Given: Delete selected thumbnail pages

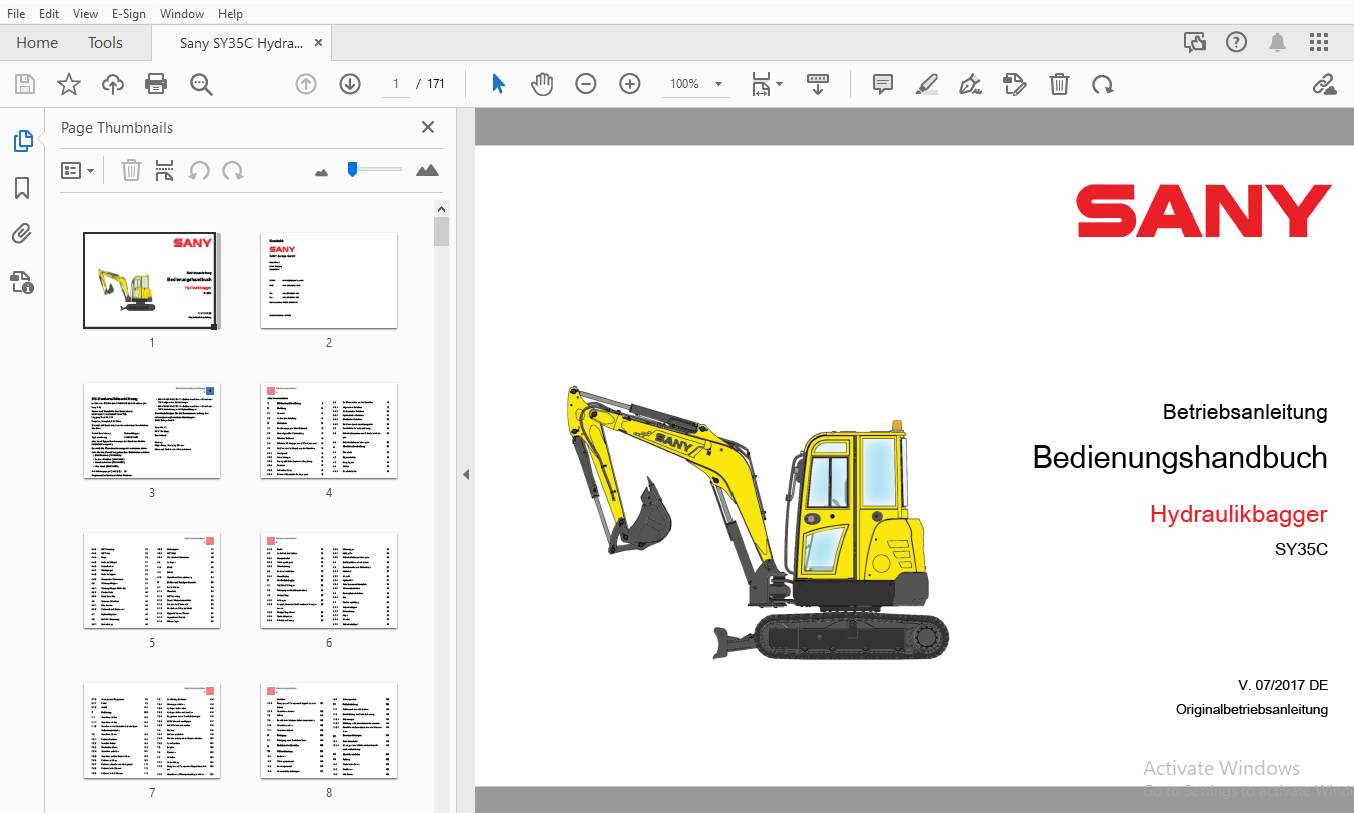Looking at the screenshot, I should (131, 171).
